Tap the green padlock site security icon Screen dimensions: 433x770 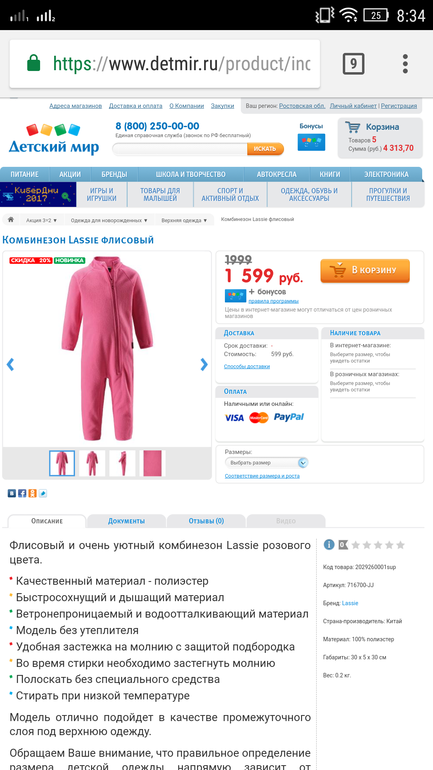(x=33, y=63)
